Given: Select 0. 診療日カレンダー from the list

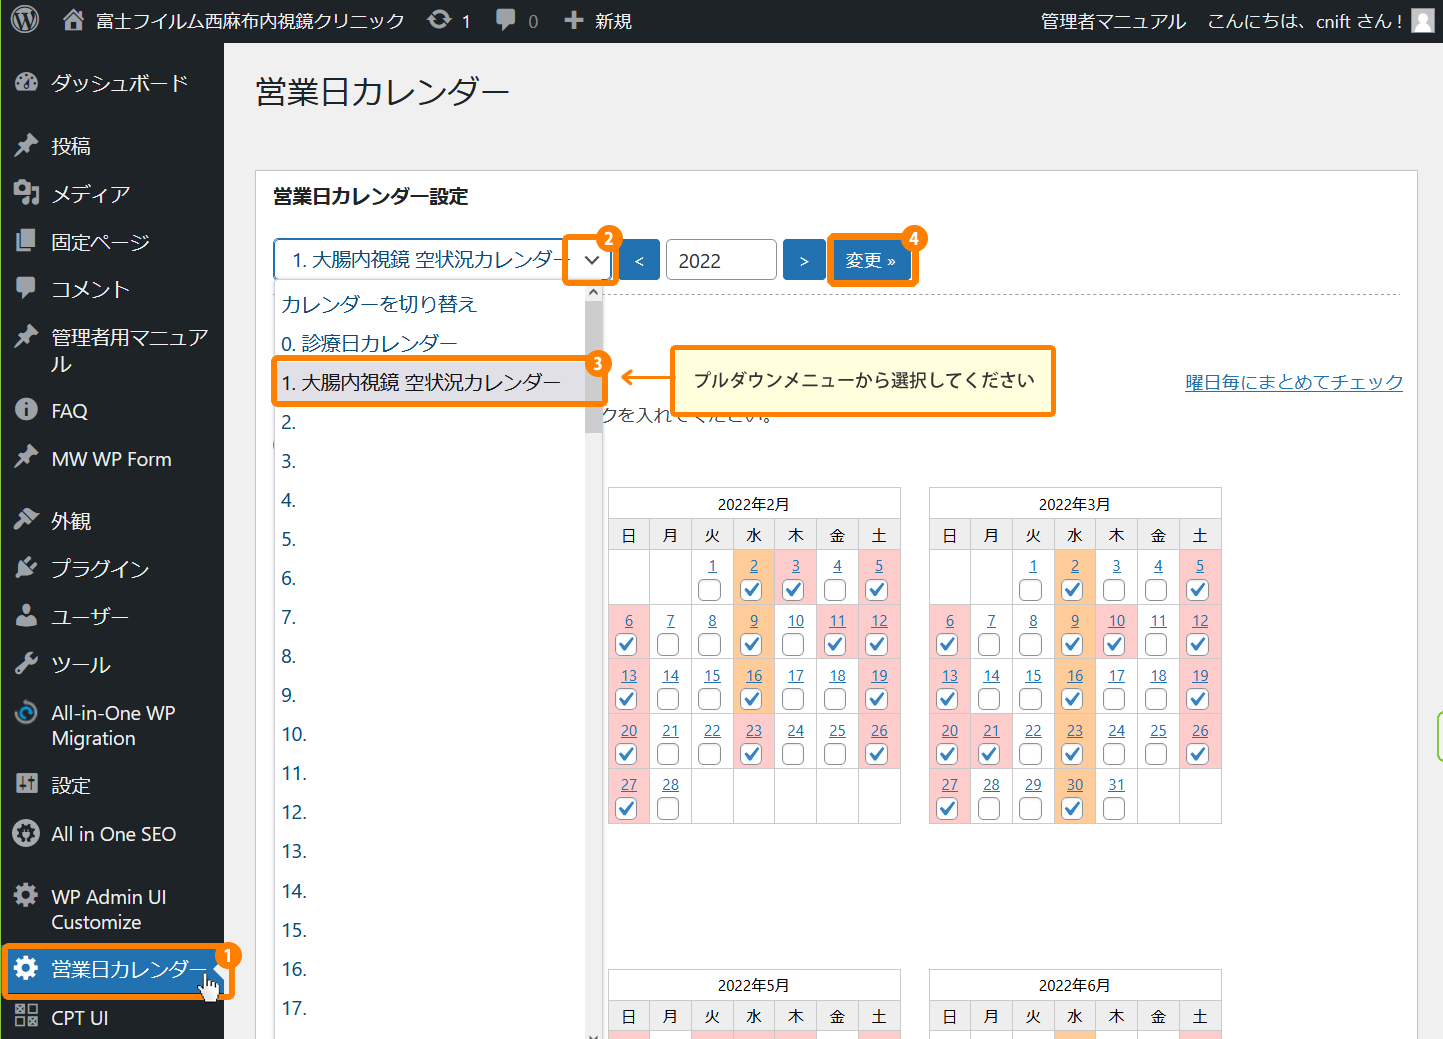Looking at the screenshot, I should pos(430,343).
